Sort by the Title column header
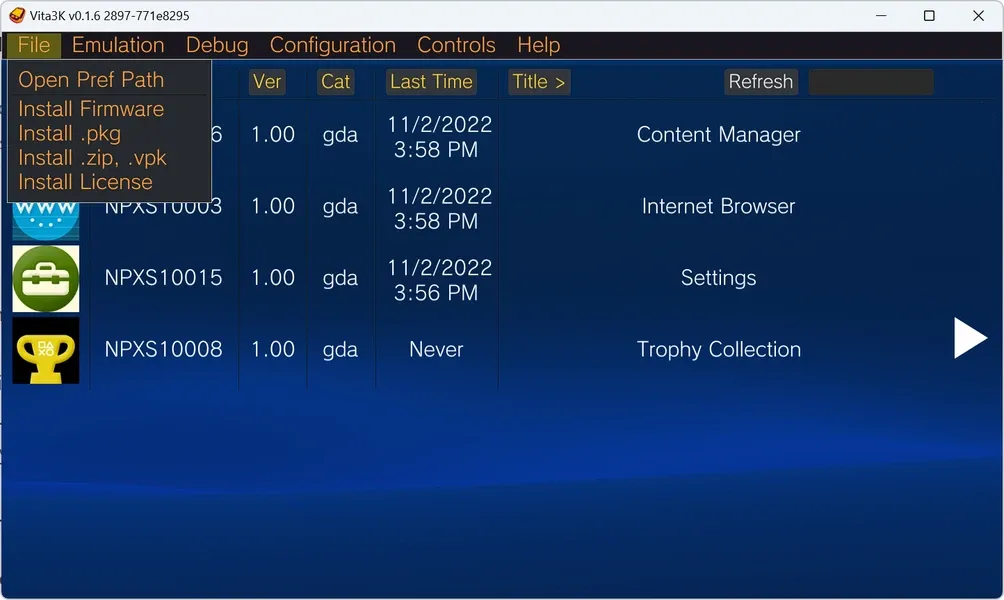 click(x=538, y=82)
